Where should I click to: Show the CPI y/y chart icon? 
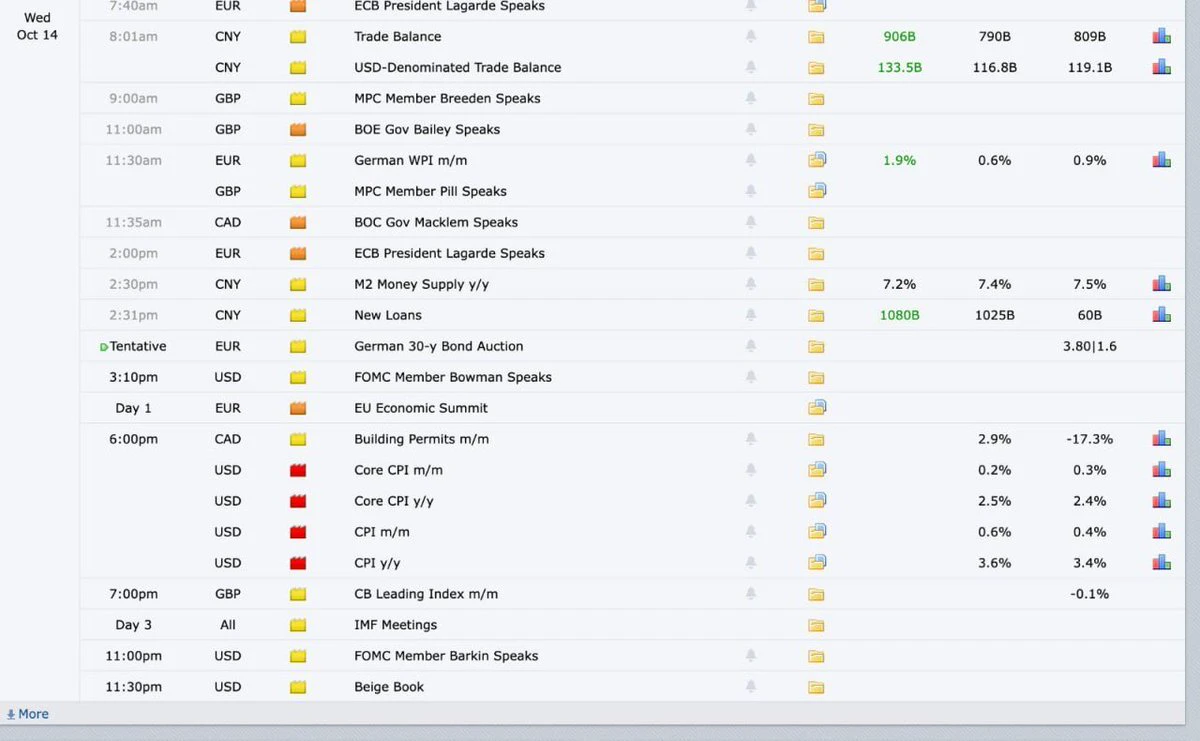pyautogui.click(x=1161, y=563)
